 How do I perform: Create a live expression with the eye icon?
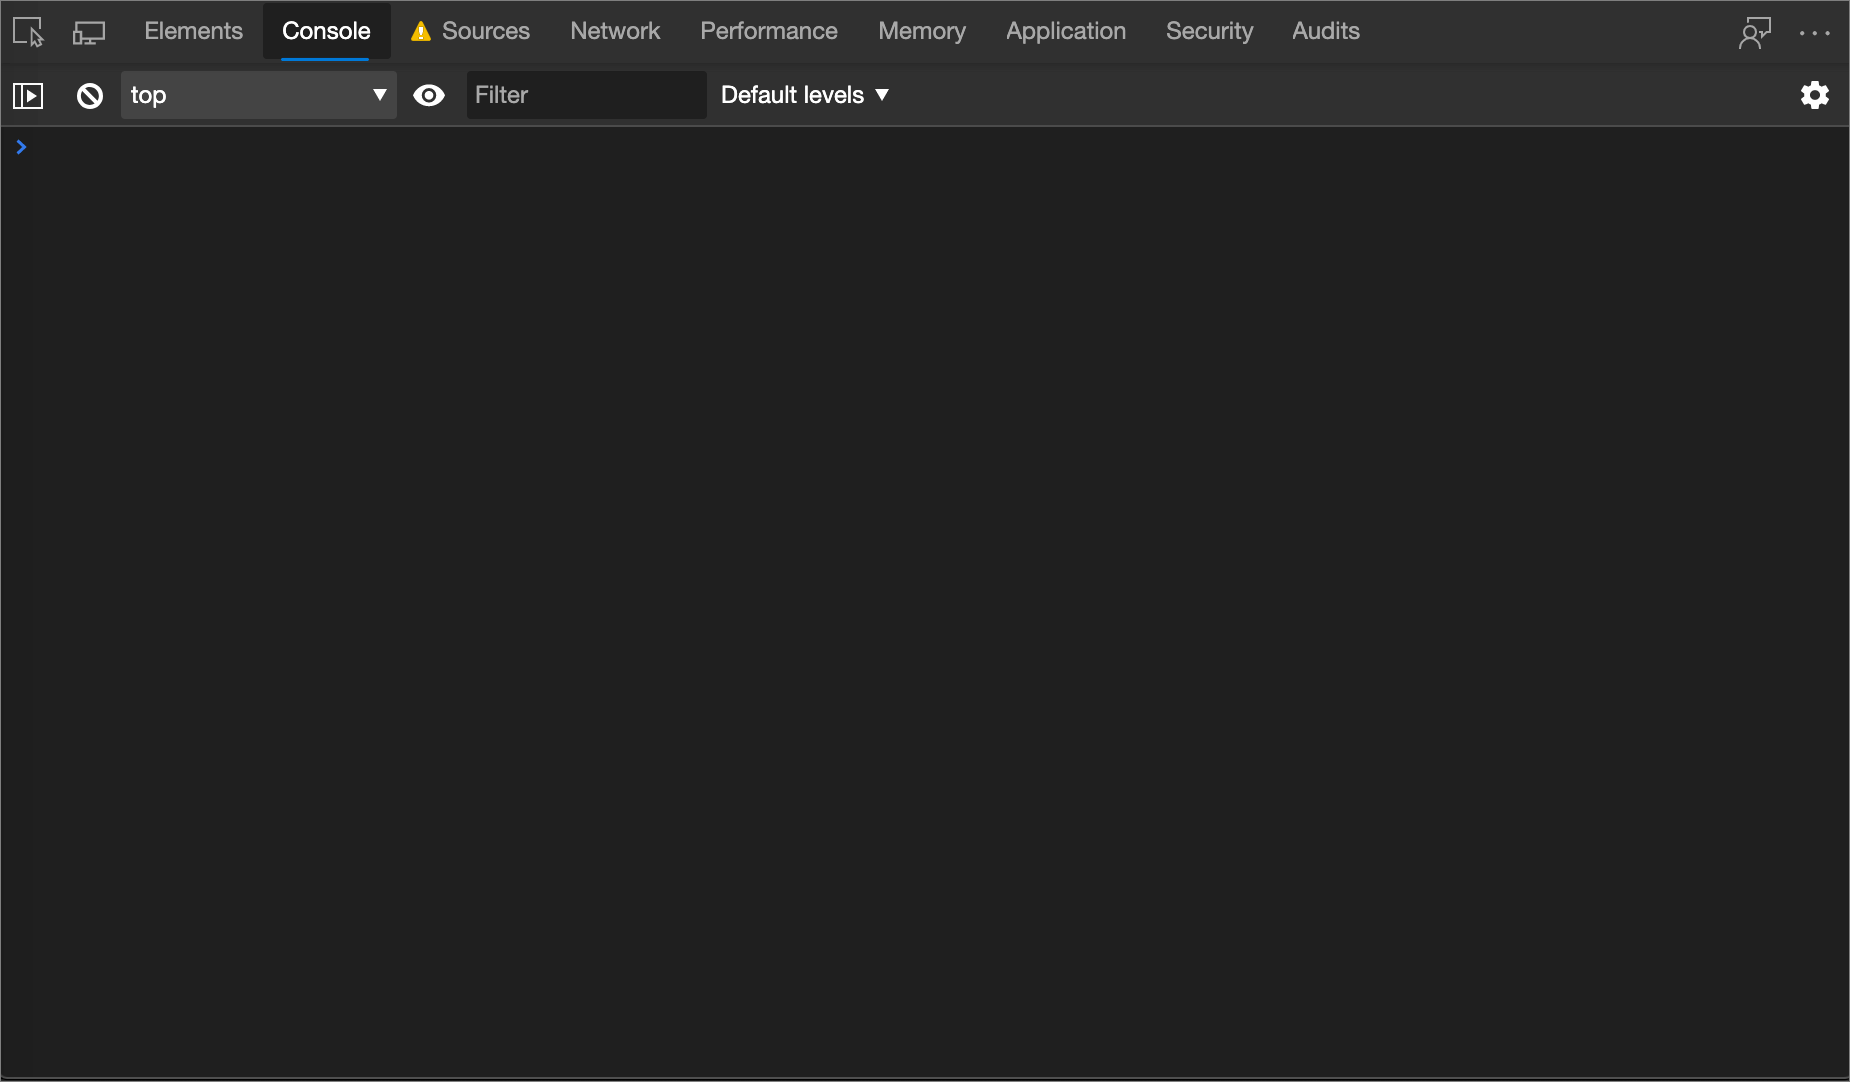428,95
